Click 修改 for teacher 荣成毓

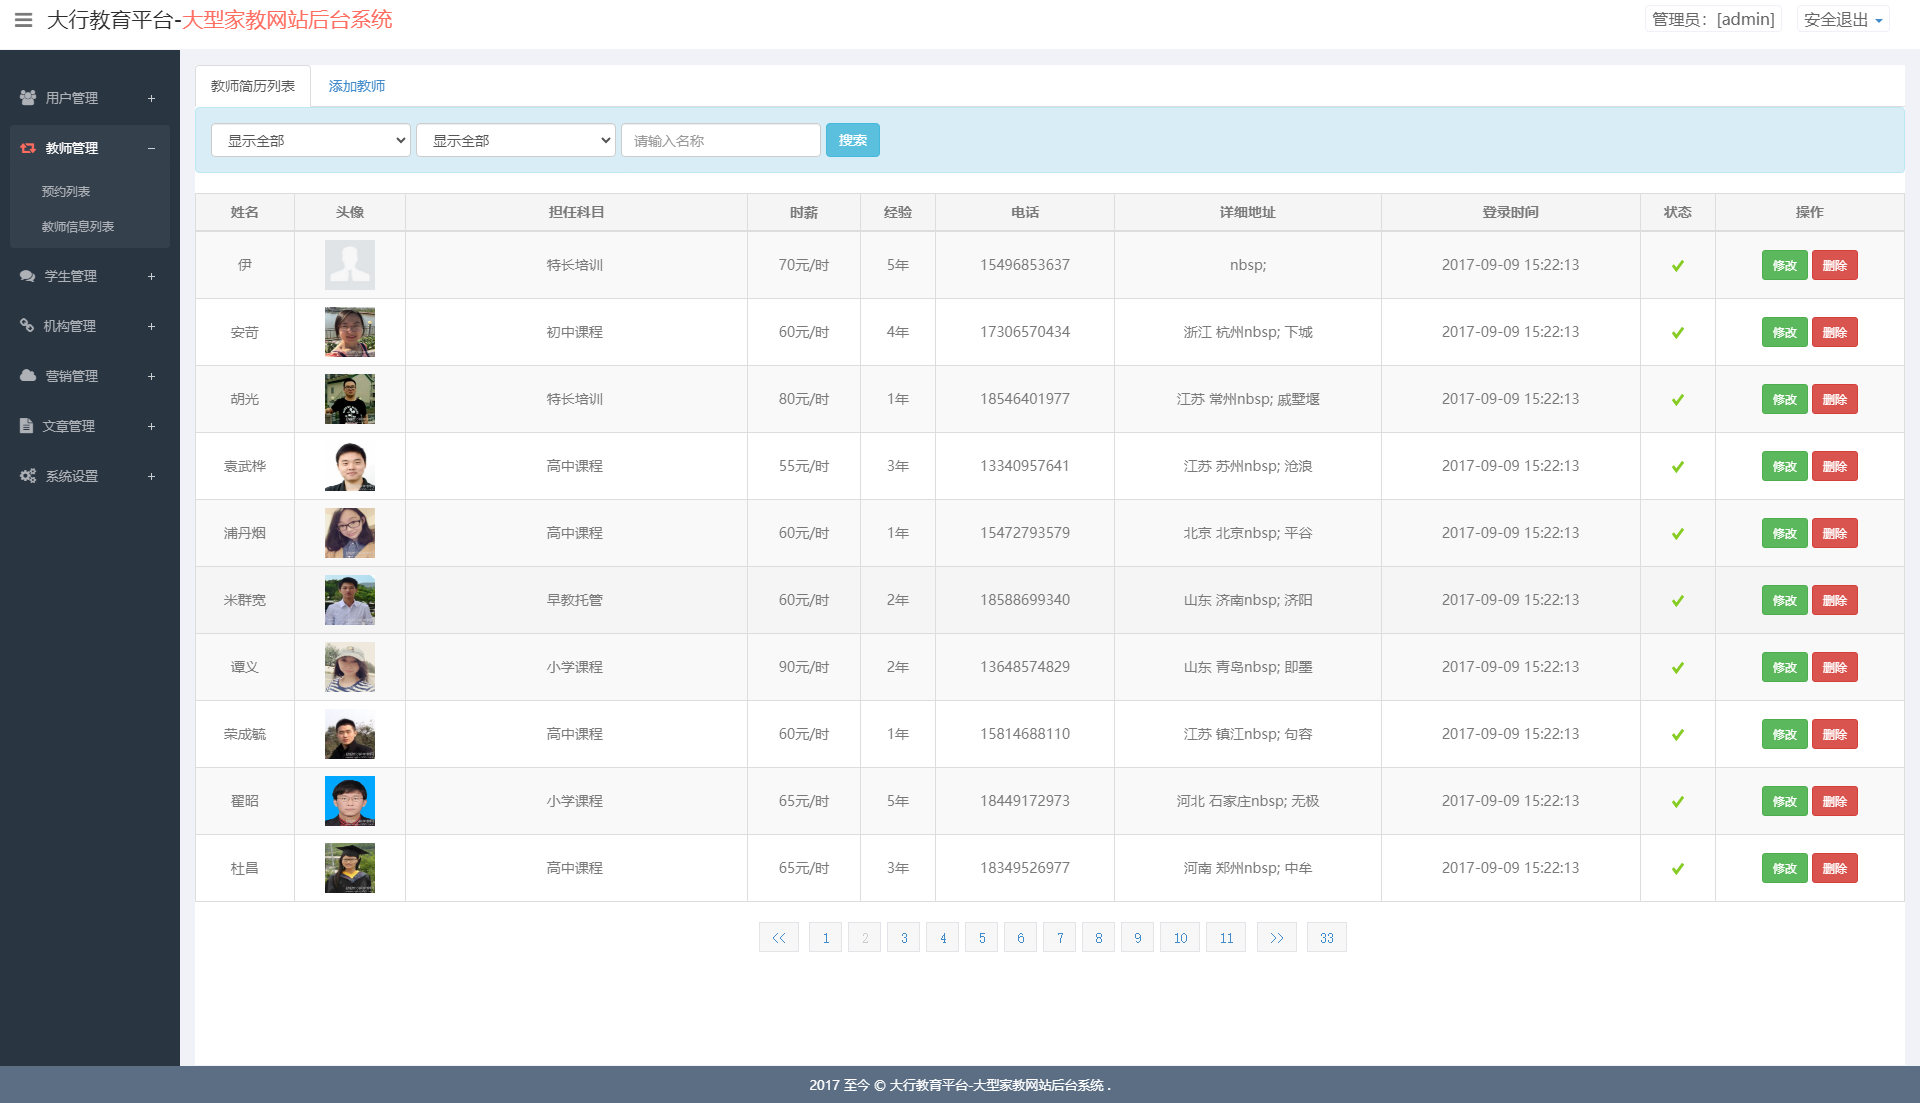point(1785,734)
